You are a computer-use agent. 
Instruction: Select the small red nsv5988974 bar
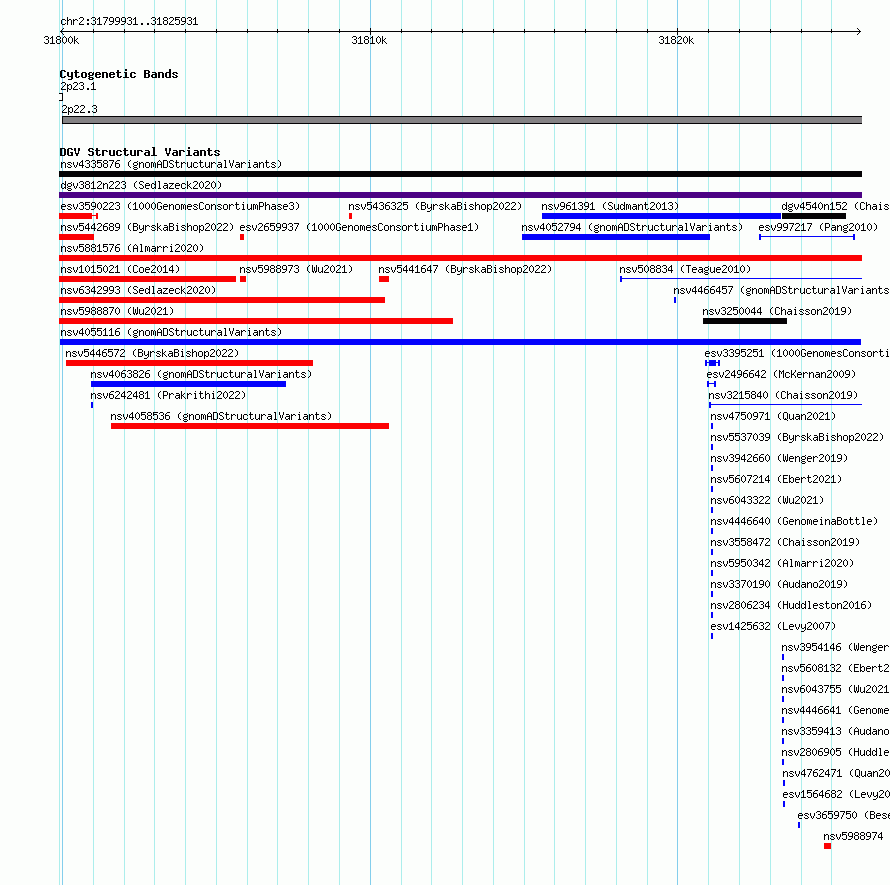coord(828,846)
